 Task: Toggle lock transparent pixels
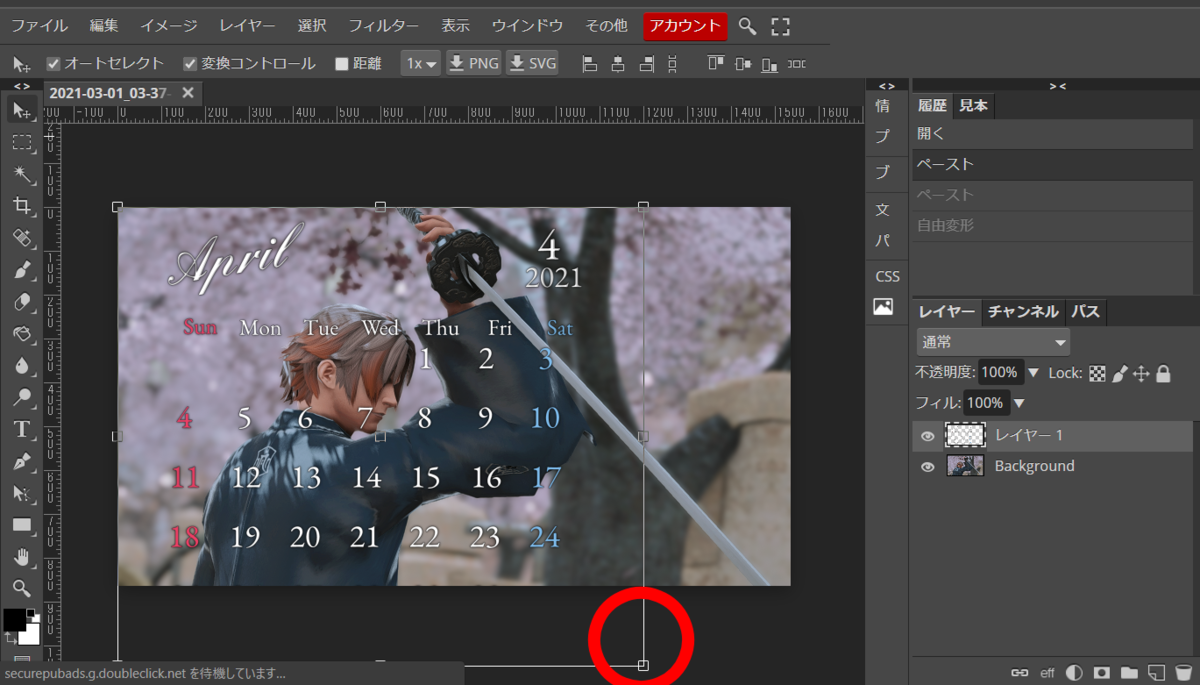(1098, 373)
